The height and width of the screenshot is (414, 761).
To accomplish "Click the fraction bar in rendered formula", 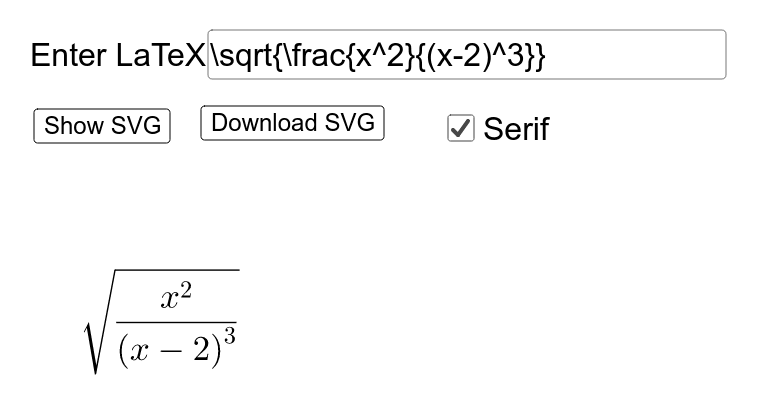I will click(x=176, y=322).
